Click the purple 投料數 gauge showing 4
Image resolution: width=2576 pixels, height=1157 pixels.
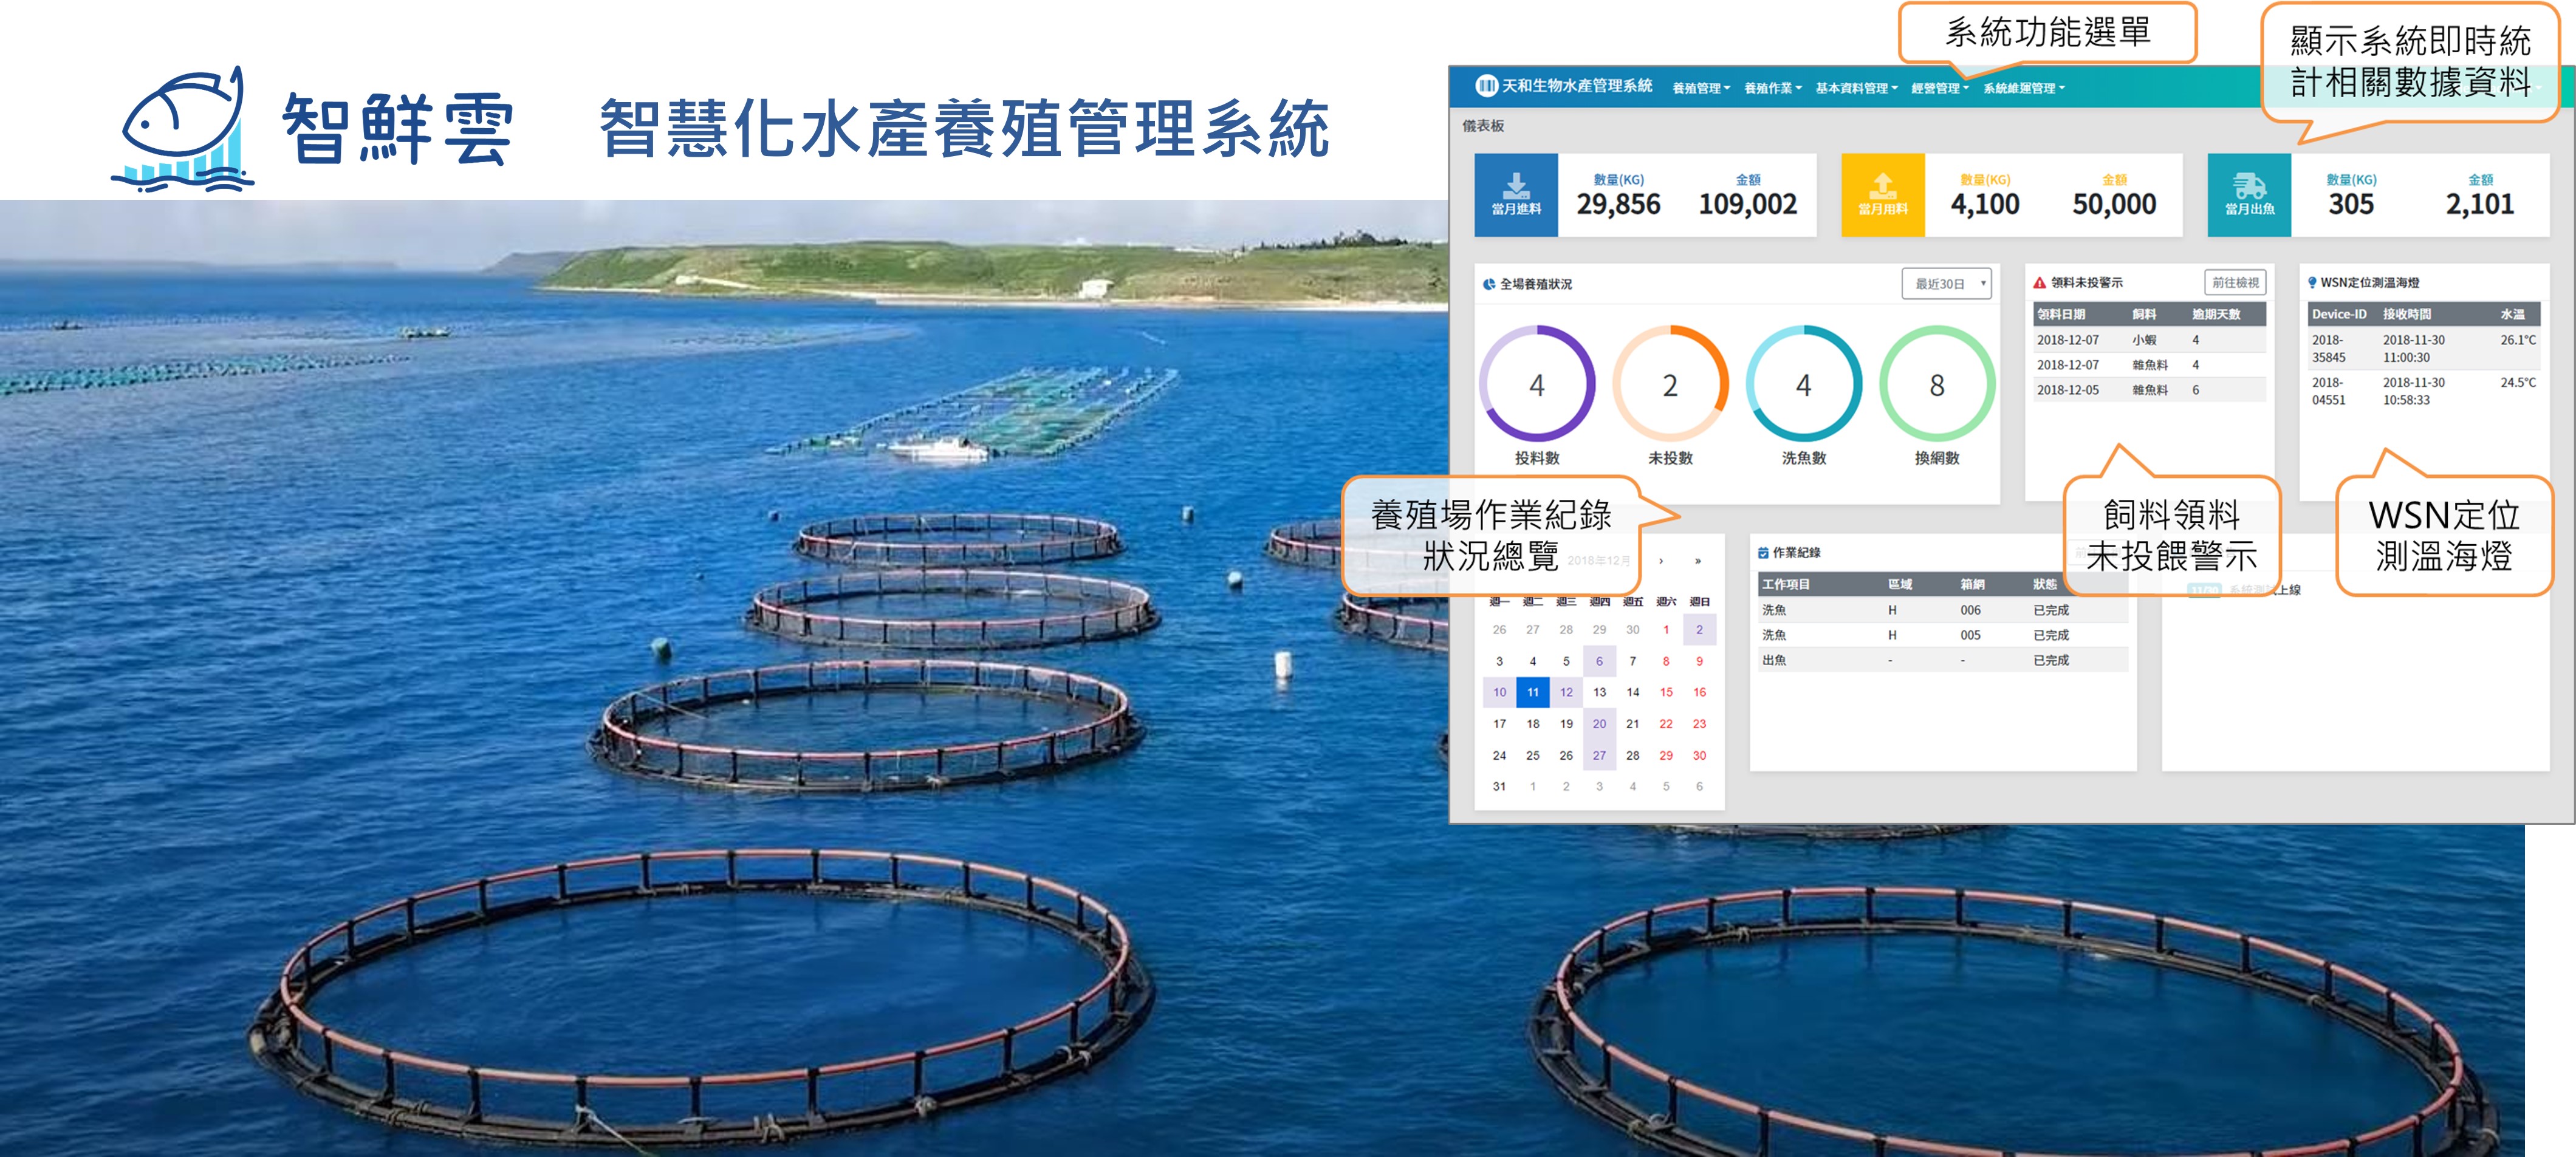tap(1537, 384)
